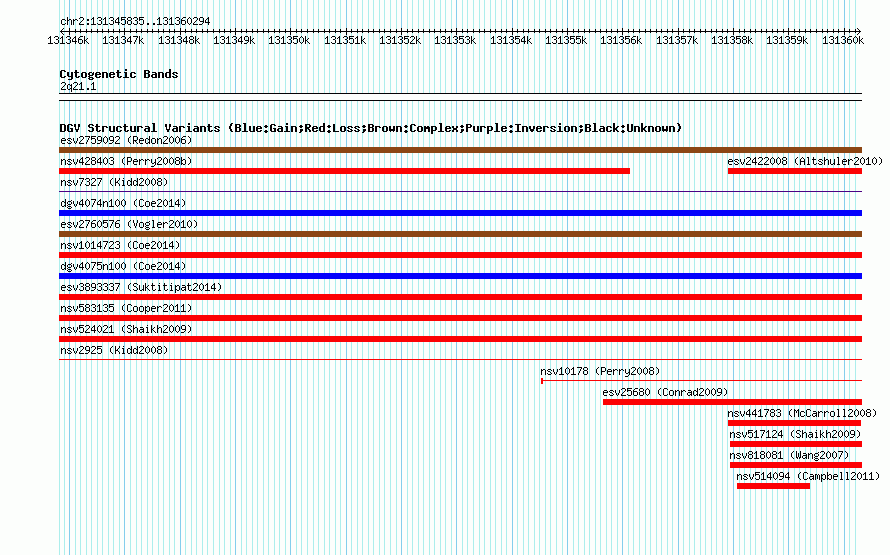Viewport: 890px width, 555px height.
Task: Click the 131355k ruler tick label
Action: (x=566, y=40)
